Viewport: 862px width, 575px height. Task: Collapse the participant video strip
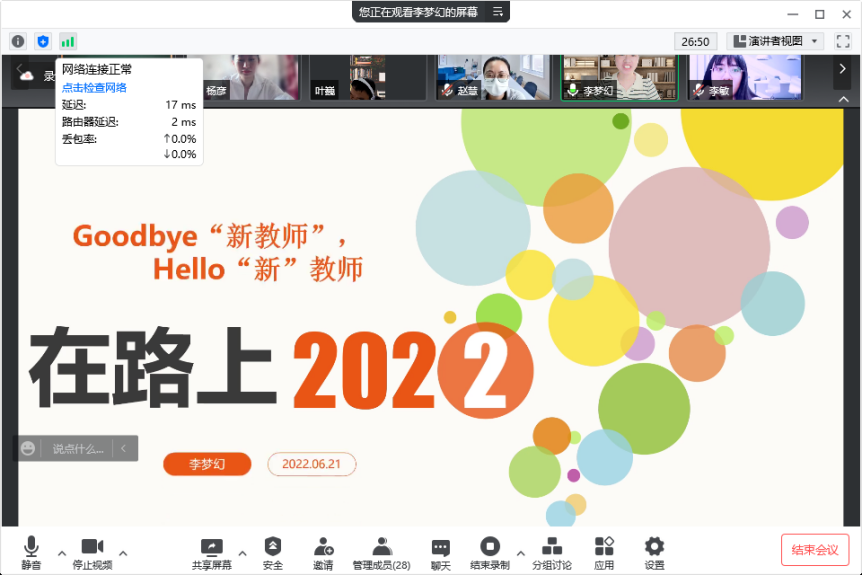843,99
